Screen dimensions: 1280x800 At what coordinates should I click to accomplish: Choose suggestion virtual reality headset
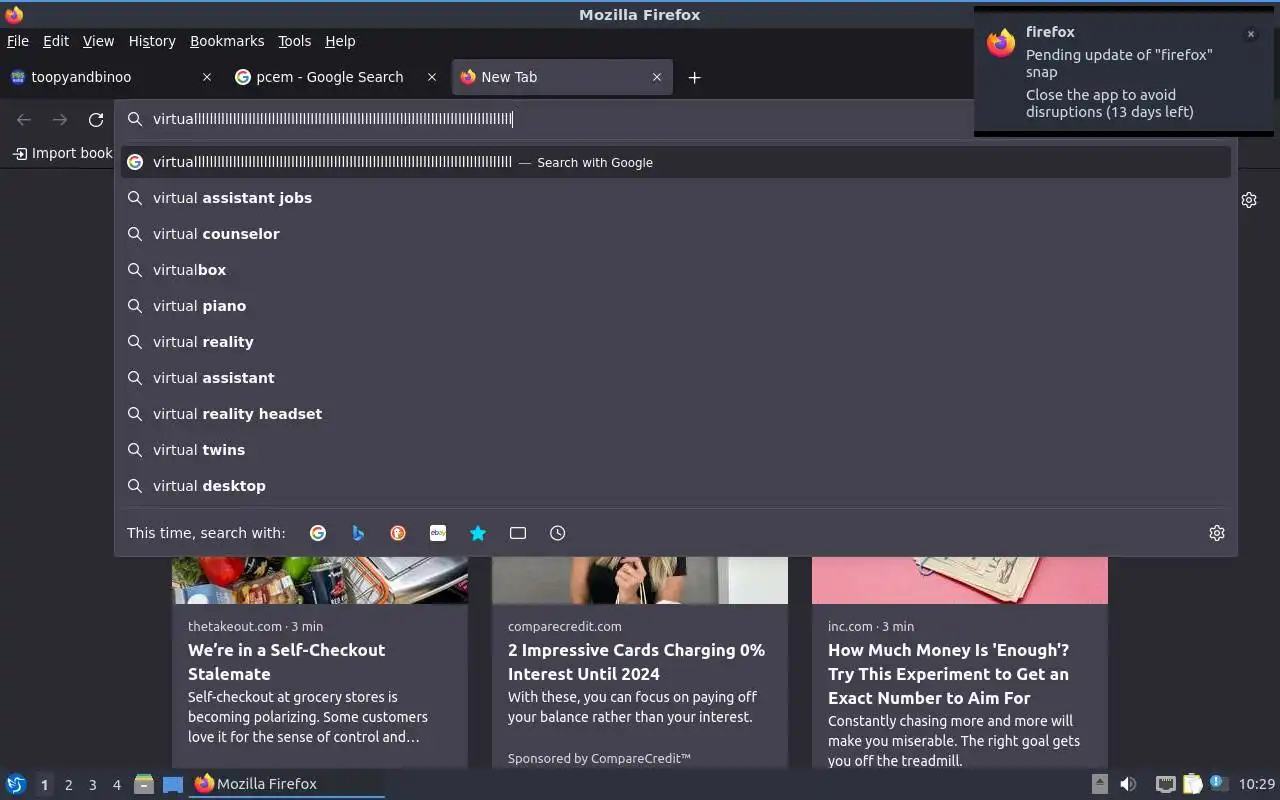675,414
